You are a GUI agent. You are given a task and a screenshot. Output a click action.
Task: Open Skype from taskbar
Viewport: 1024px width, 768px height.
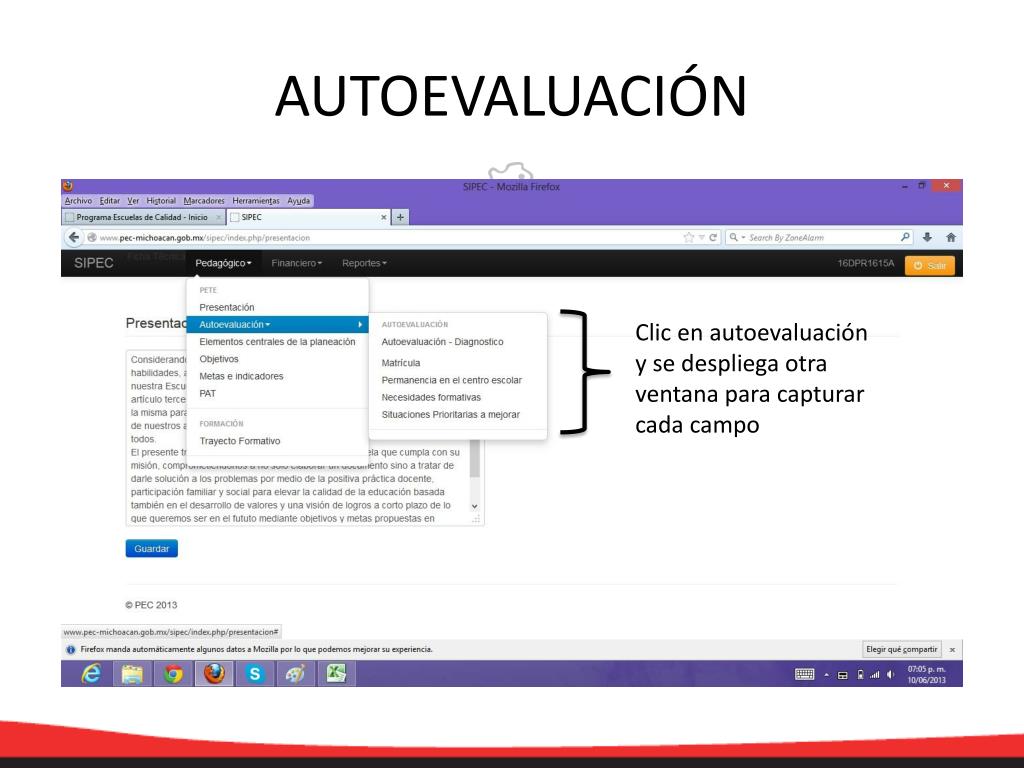(x=255, y=673)
